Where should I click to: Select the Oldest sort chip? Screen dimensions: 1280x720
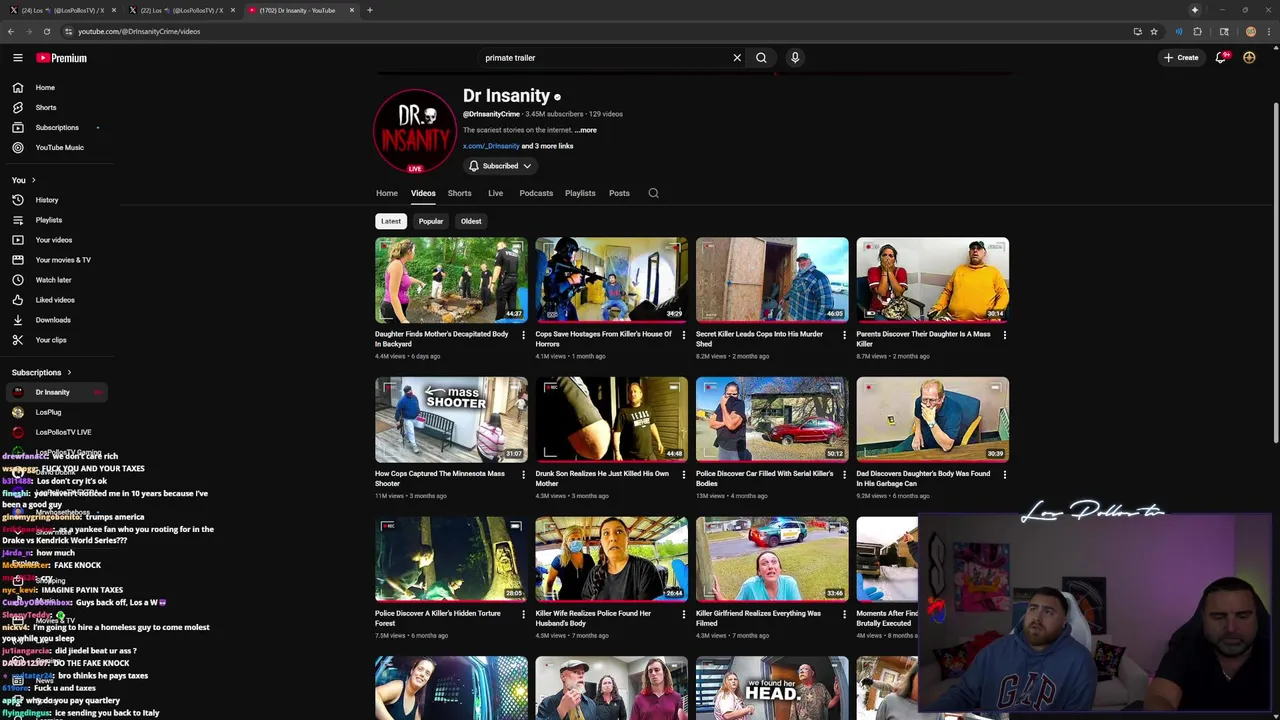tap(471, 221)
